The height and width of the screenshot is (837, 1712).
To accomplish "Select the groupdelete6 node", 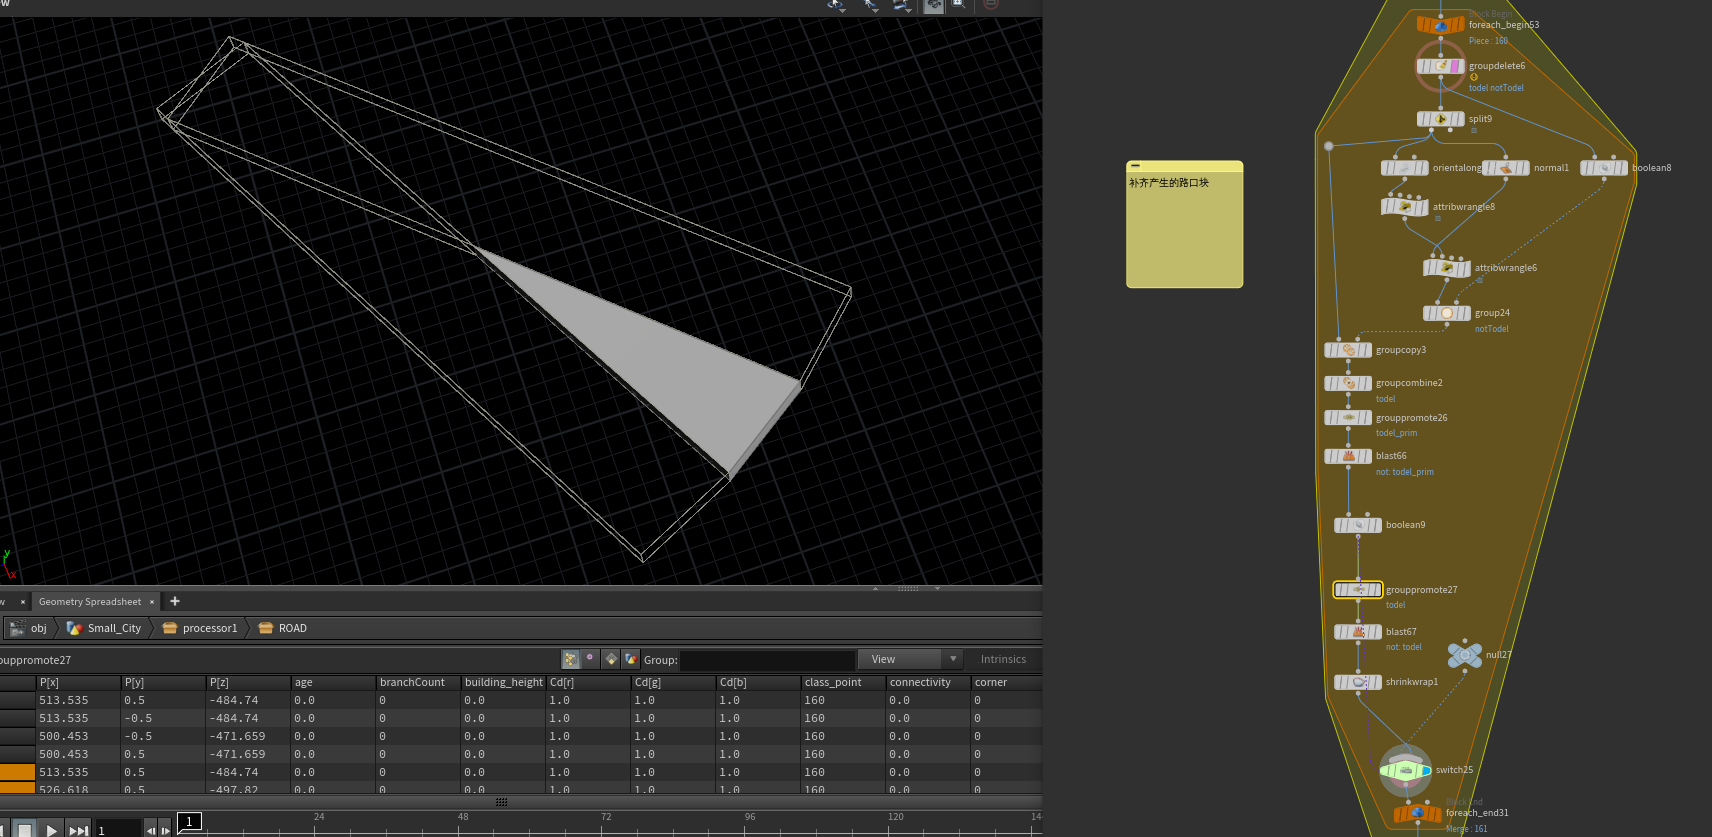I will [1440, 66].
